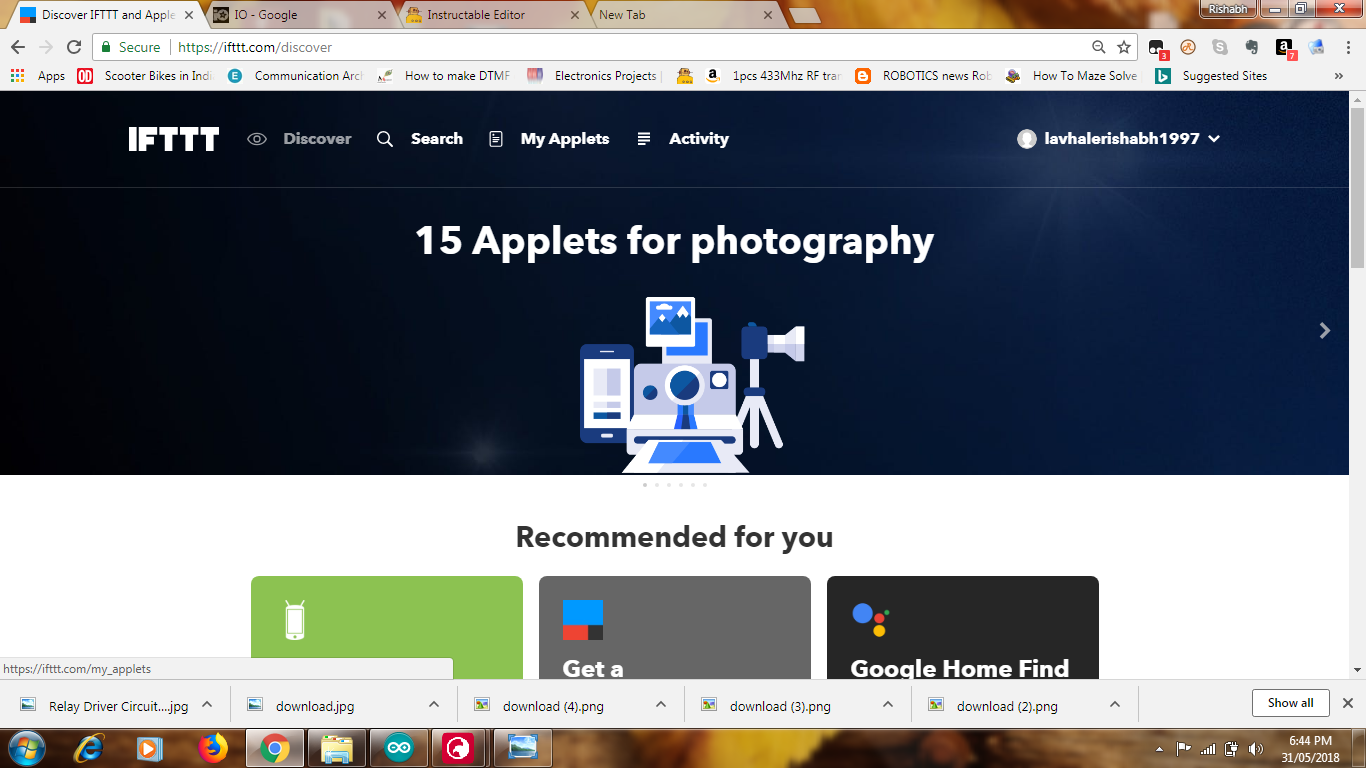Click the zoom magnifier icon in address bar

1098,47
